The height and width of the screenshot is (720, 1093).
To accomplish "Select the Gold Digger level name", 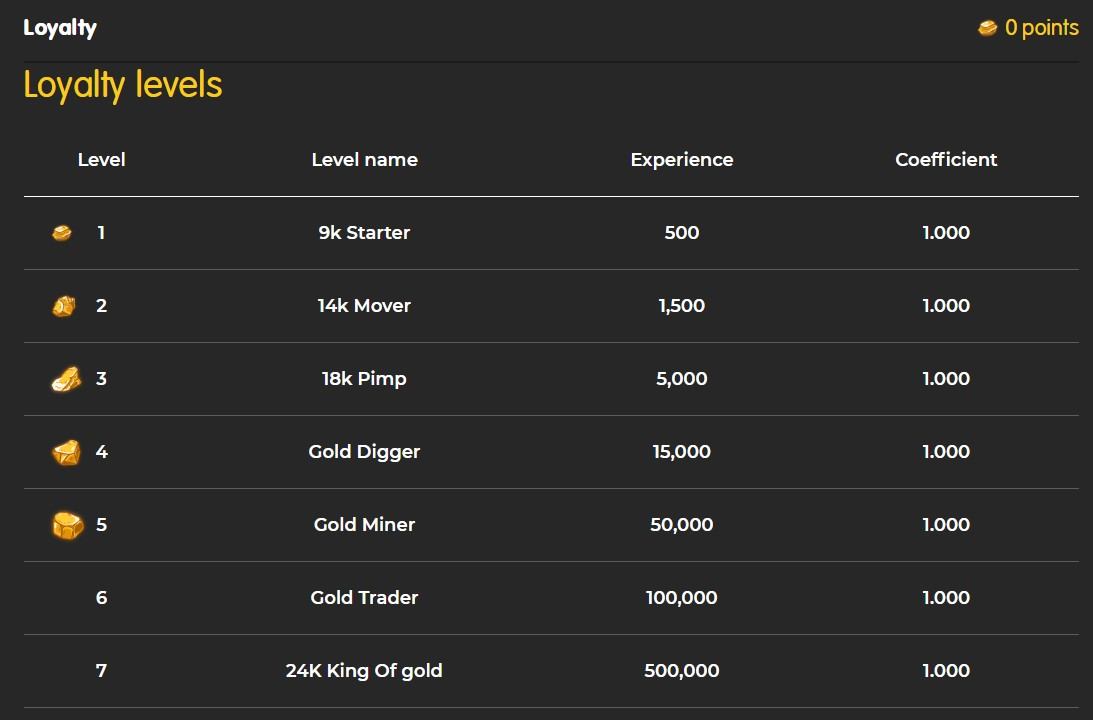I will point(364,452).
